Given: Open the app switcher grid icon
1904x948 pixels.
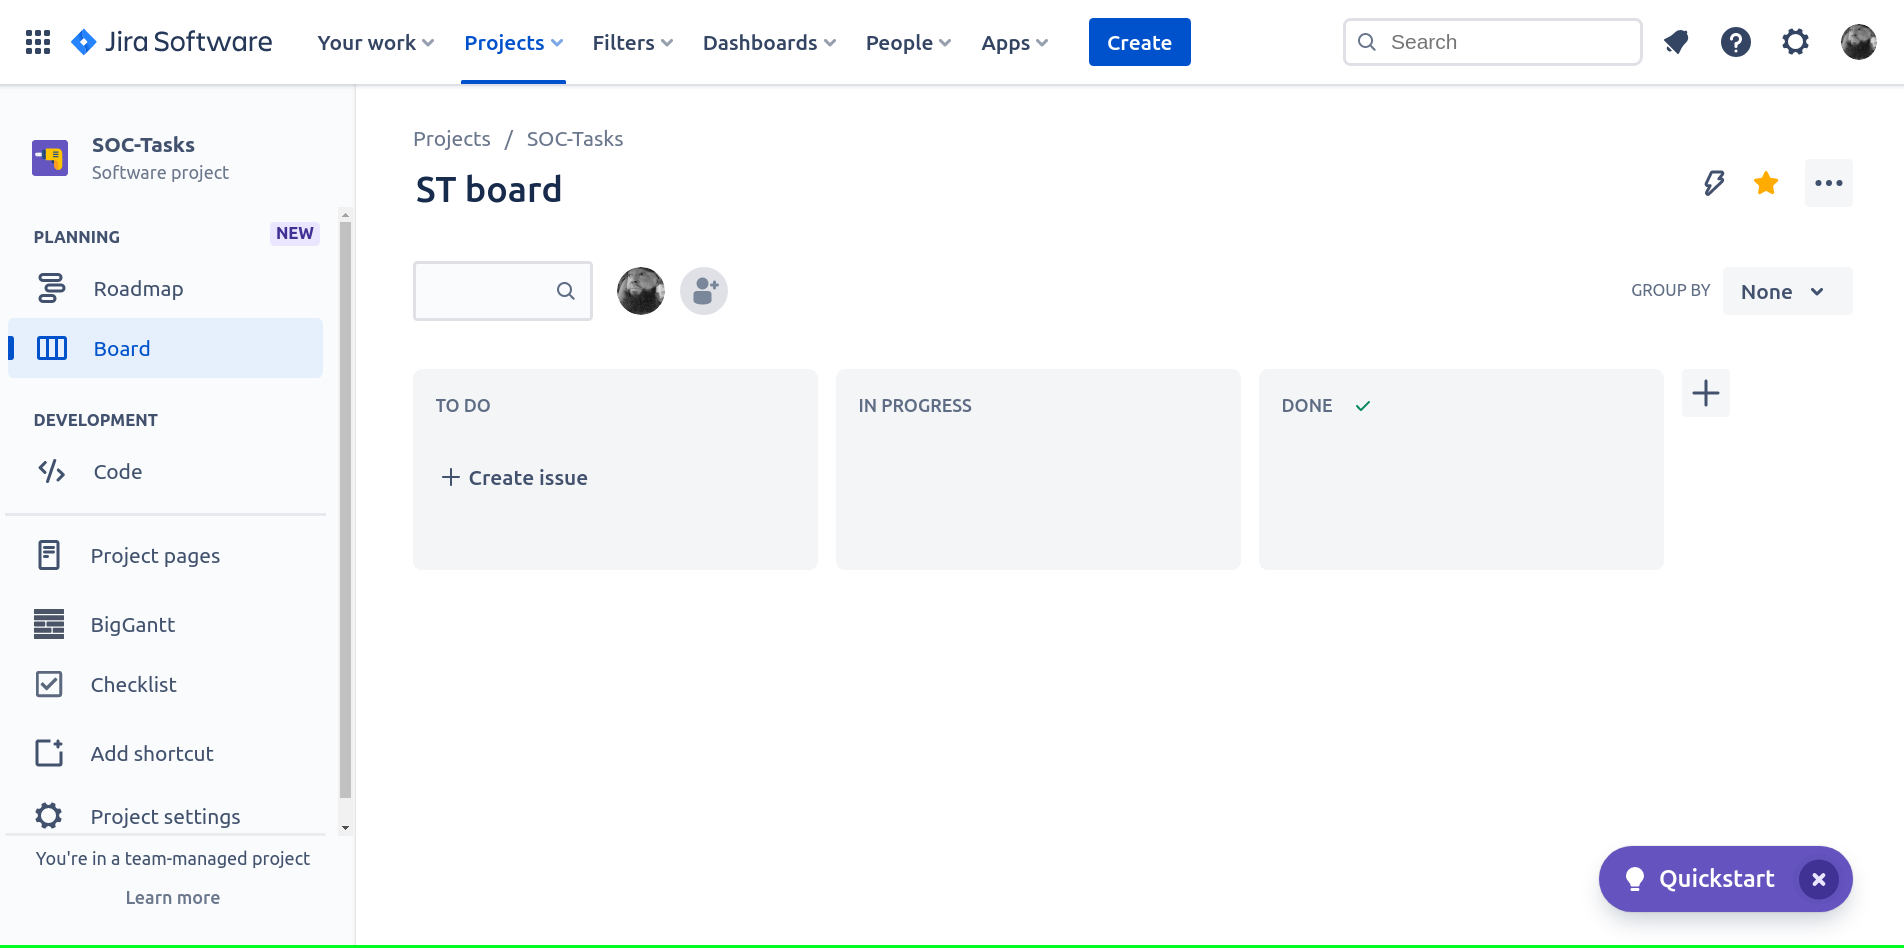Looking at the screenshot, I should [x=36, y=42].
